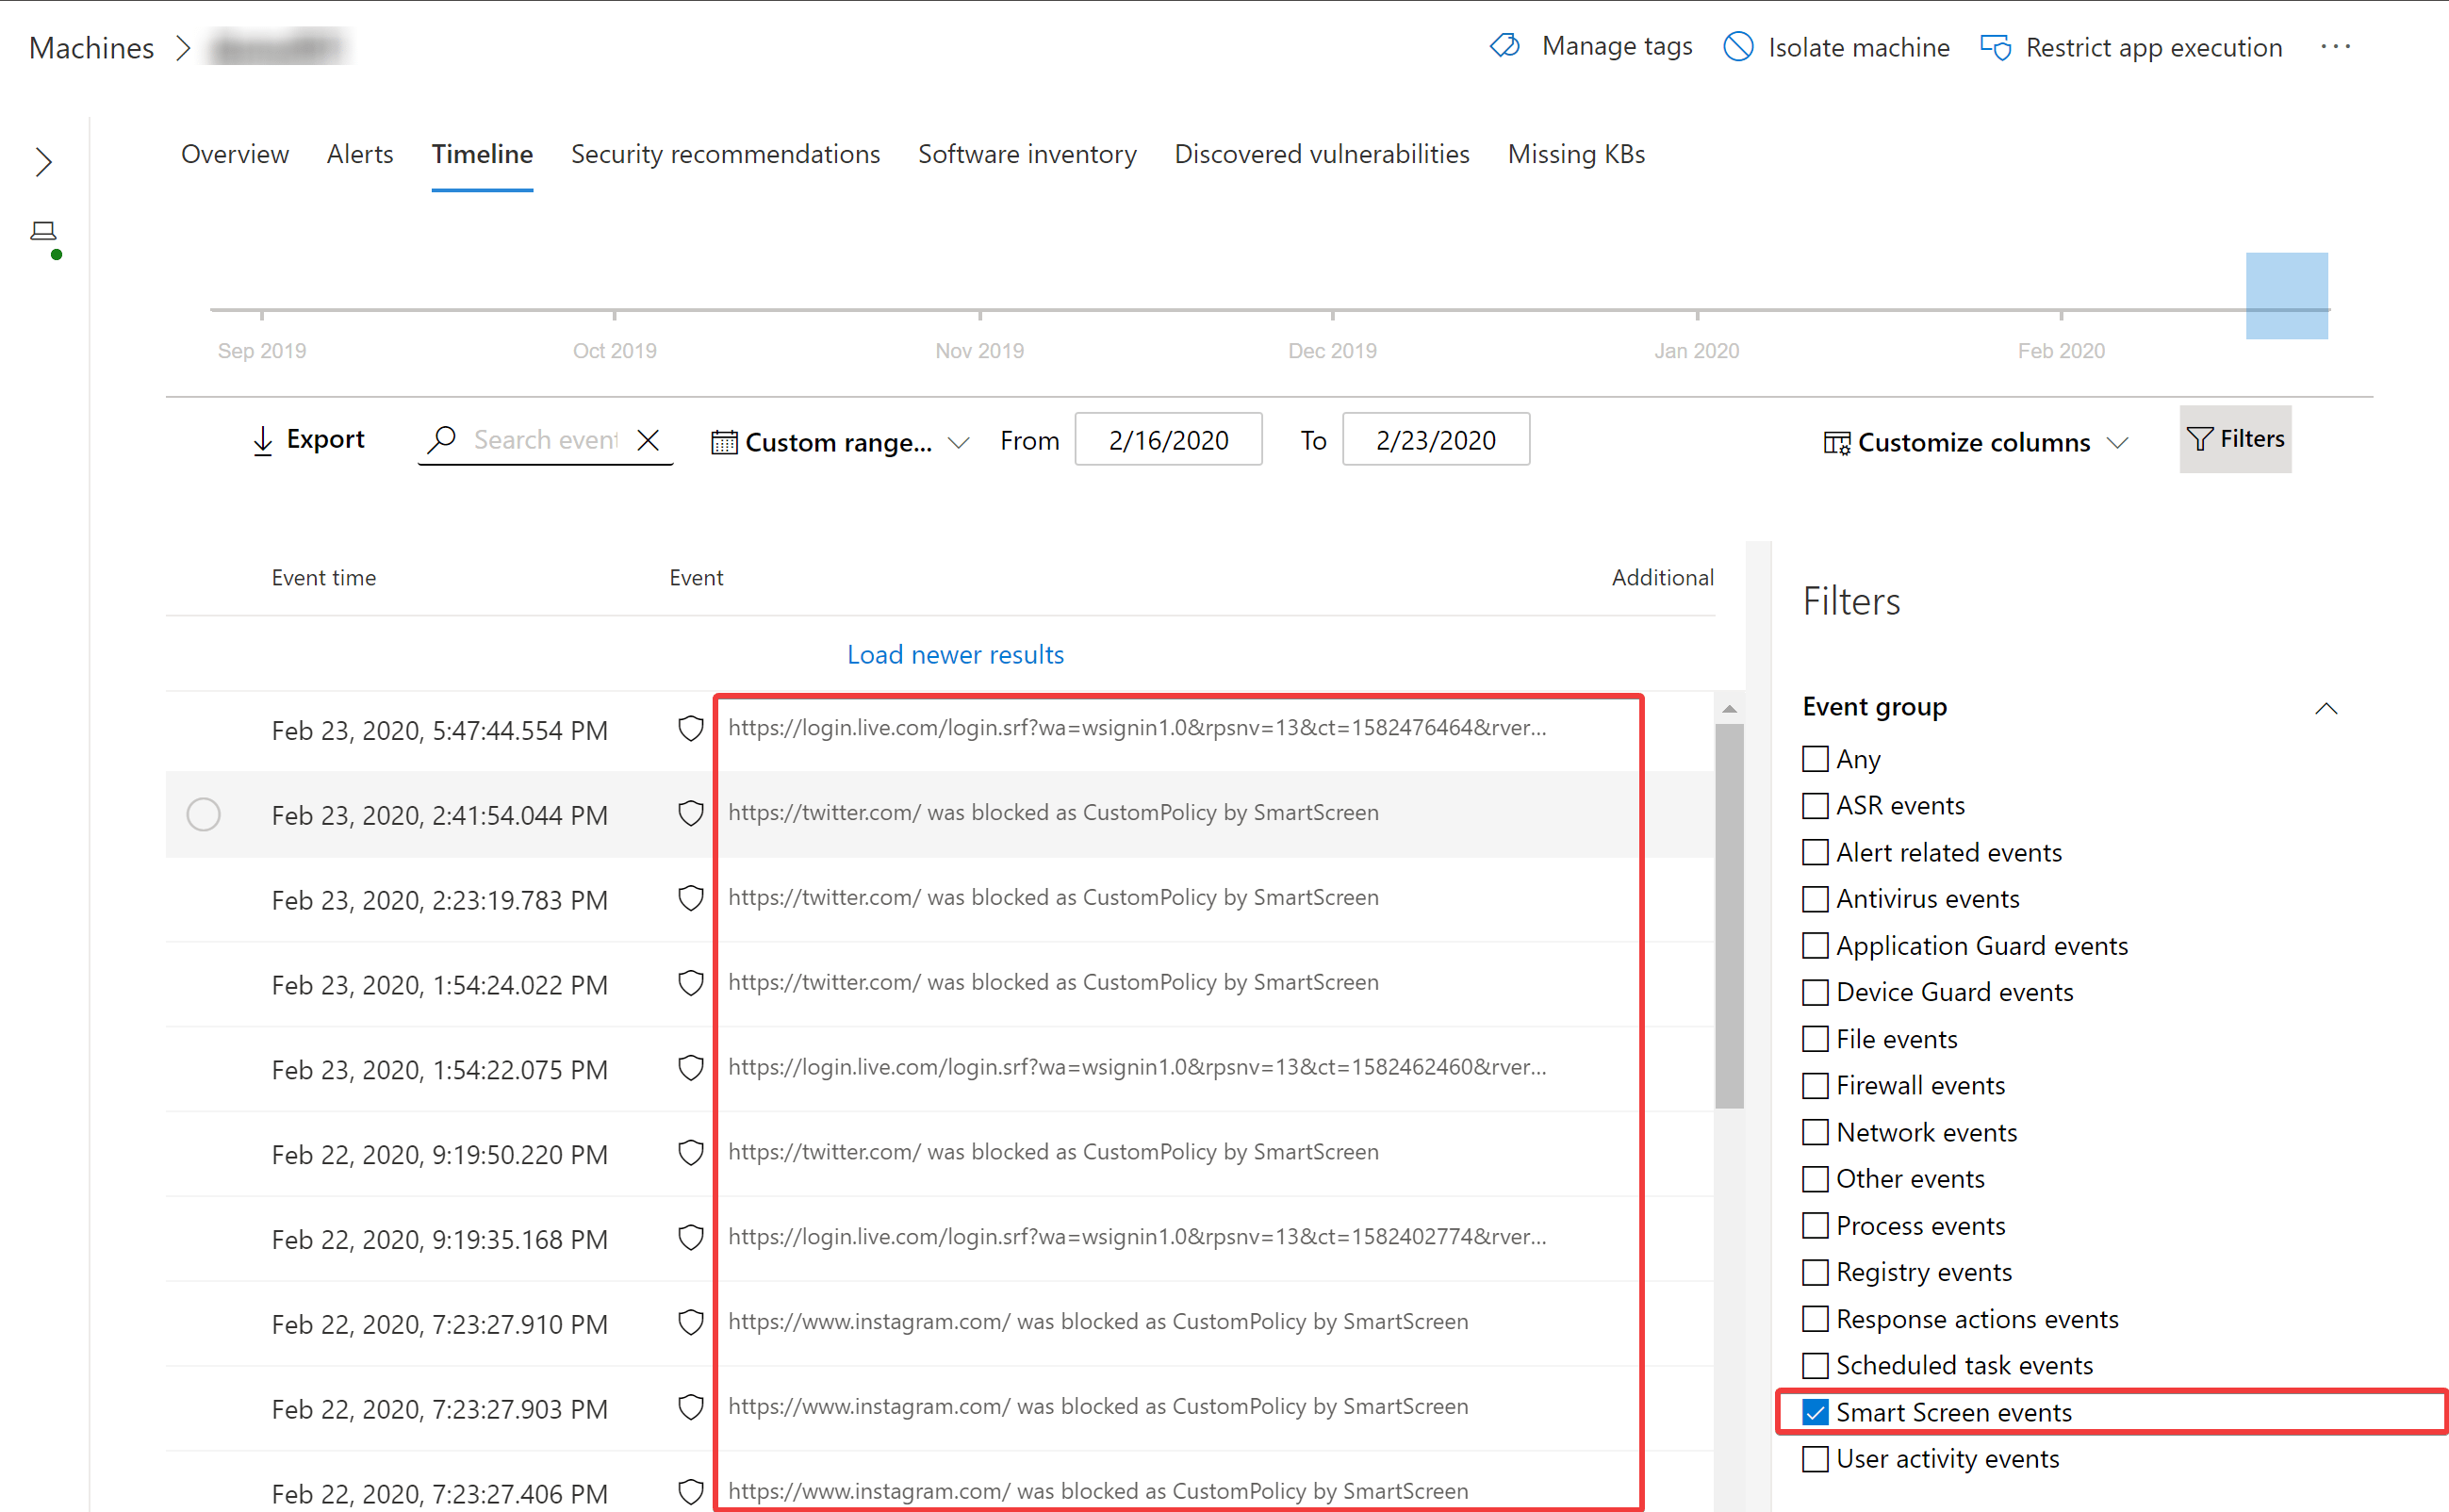Clear the search events box with X
Viewport: 2449px width, 1512px height.
(648, 440)
